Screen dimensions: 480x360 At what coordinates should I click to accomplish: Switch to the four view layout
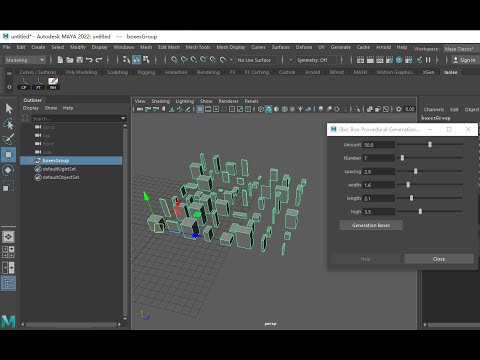click(8, 252)
